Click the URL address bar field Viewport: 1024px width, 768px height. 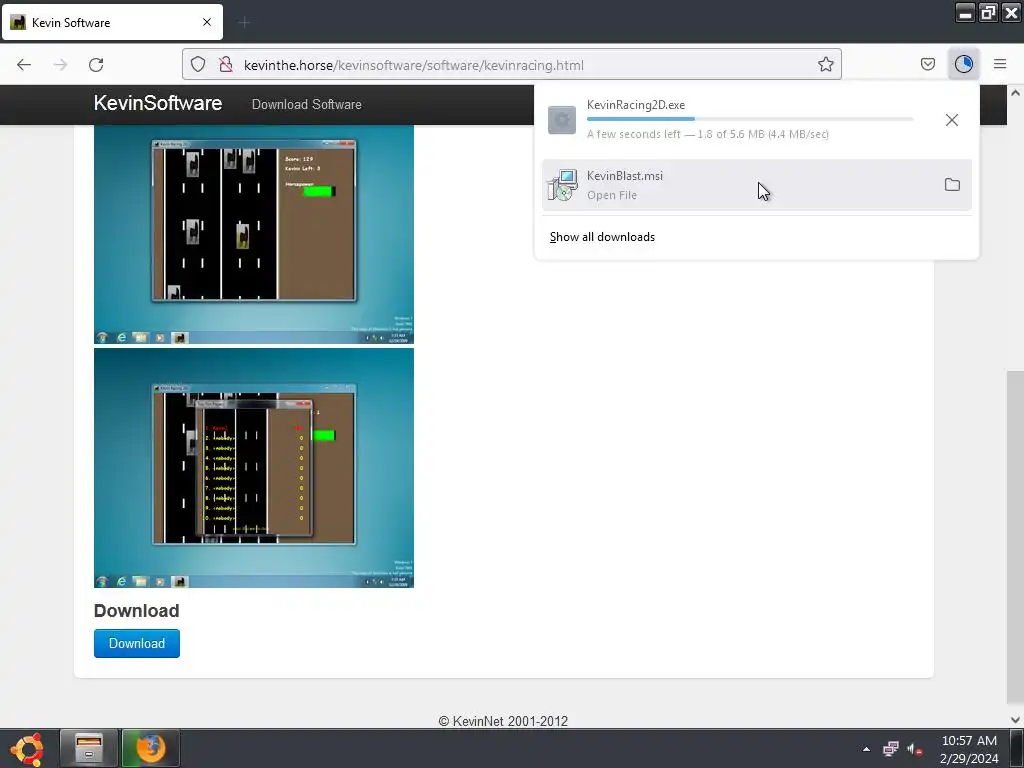point(511,65)
